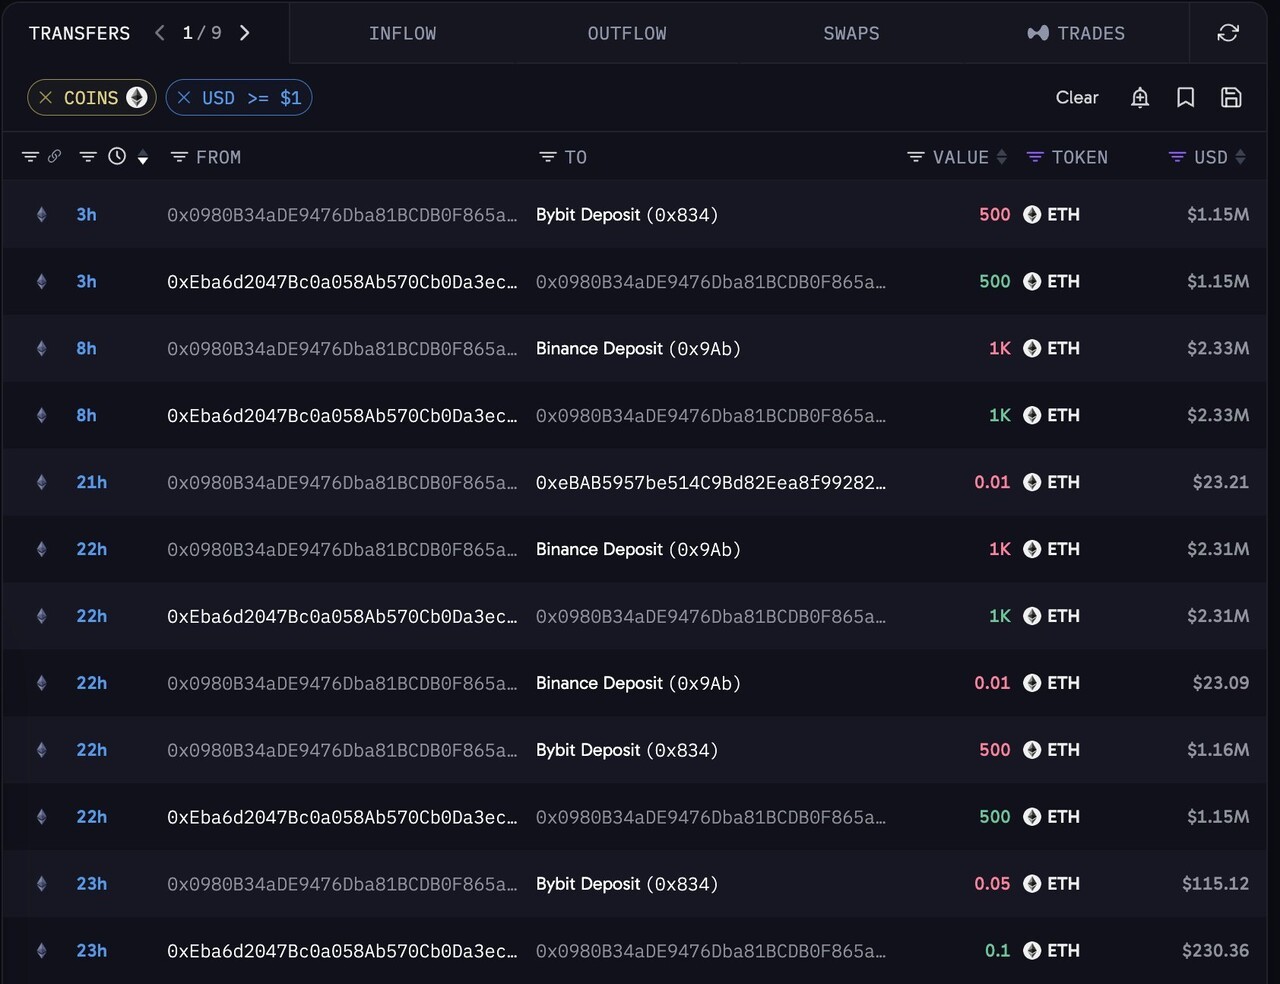Click the Ethereum chain icon in the 21h row
Image resolution: width=1280 pixels, height=984 pixels.
tap(41, 482)
